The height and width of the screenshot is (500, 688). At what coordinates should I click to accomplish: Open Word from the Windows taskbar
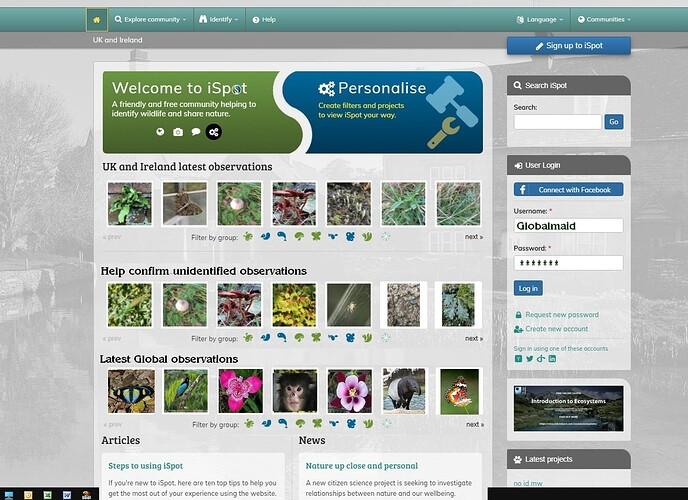coord(67,495)
